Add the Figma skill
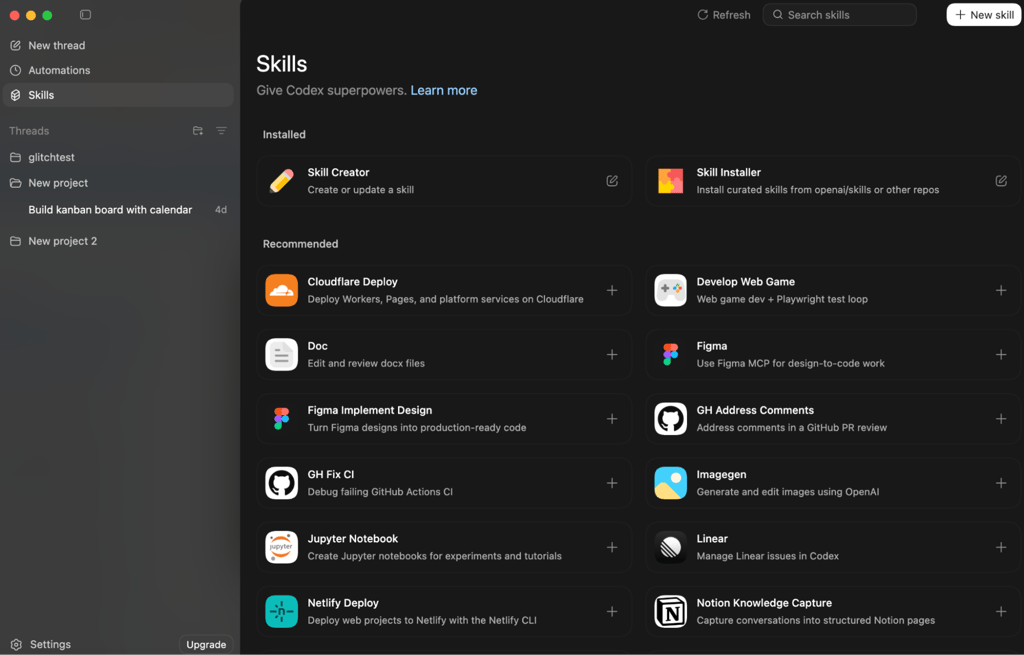1024x655 pixels. point(1001,355)
